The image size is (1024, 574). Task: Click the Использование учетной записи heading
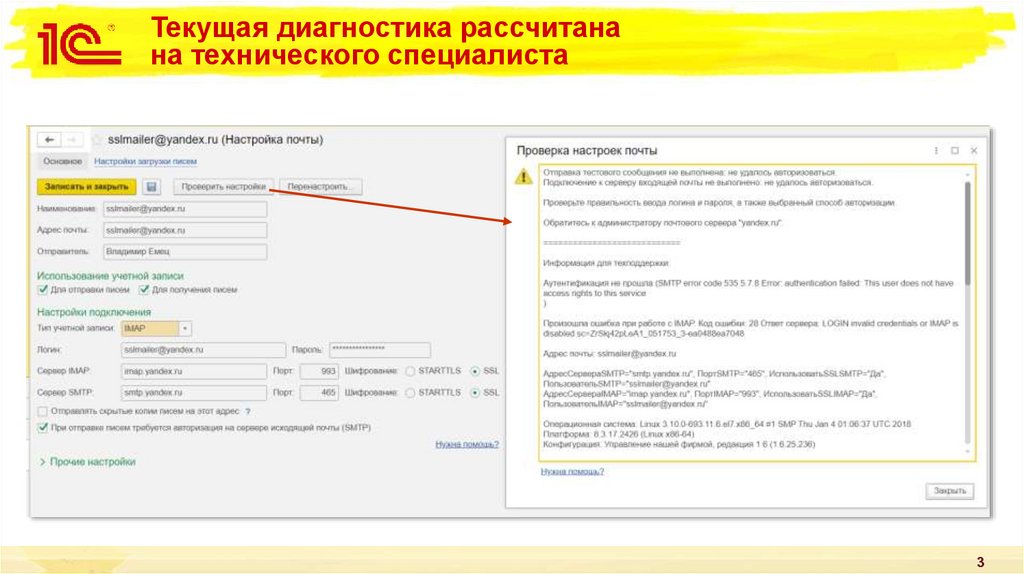110,276
